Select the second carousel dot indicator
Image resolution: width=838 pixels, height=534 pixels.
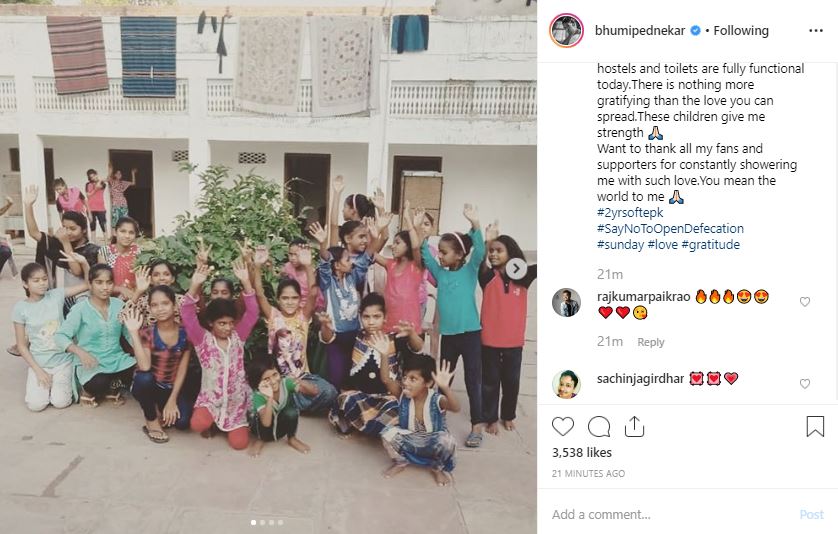point(262,522)
